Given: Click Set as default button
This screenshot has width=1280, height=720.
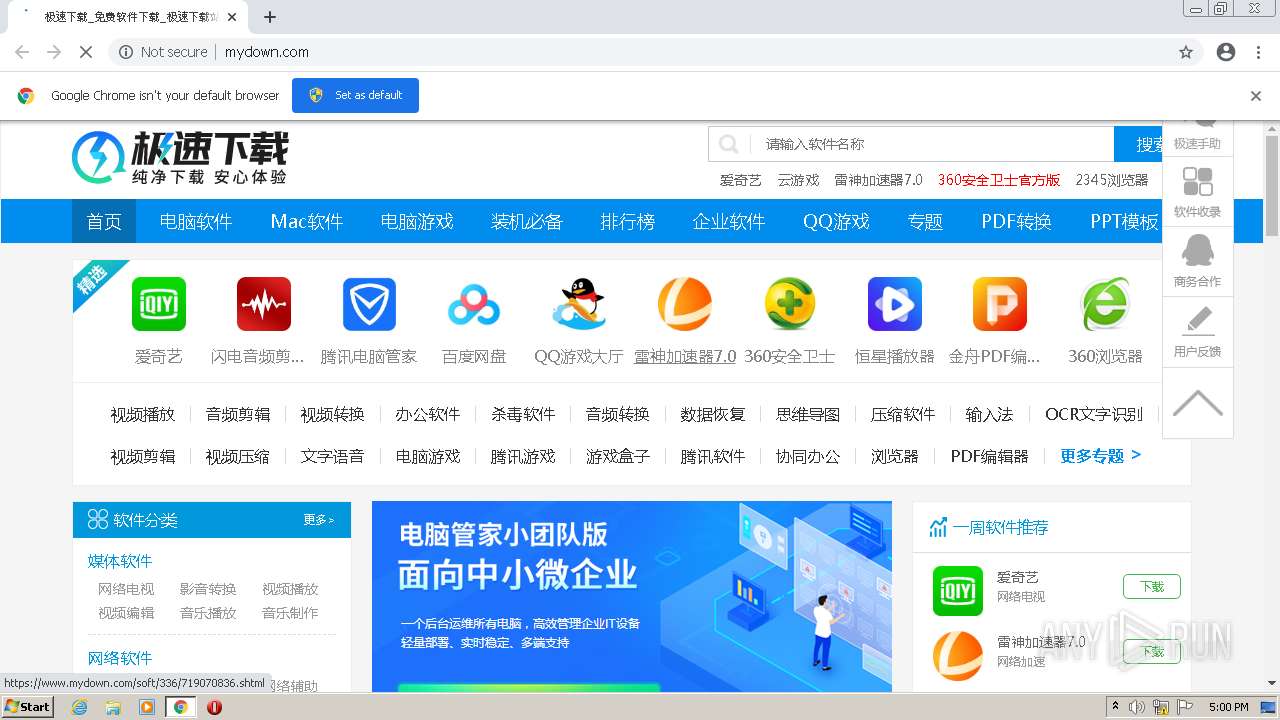Looking at the screenshot, I should 355,95.
